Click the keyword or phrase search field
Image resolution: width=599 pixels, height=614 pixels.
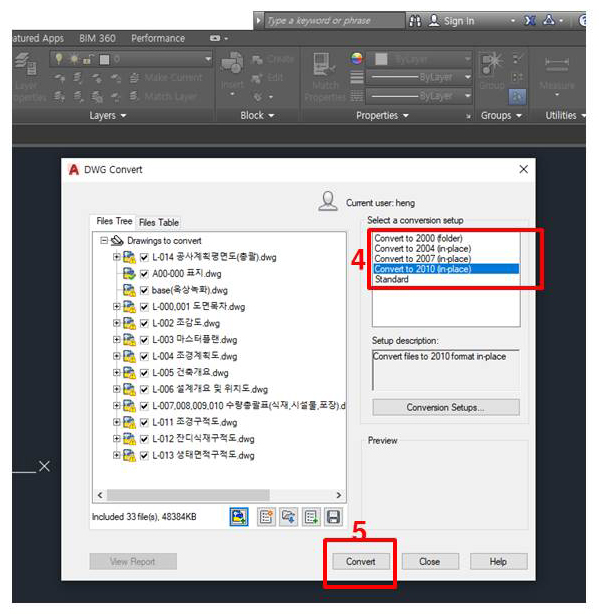coord(335,20)
